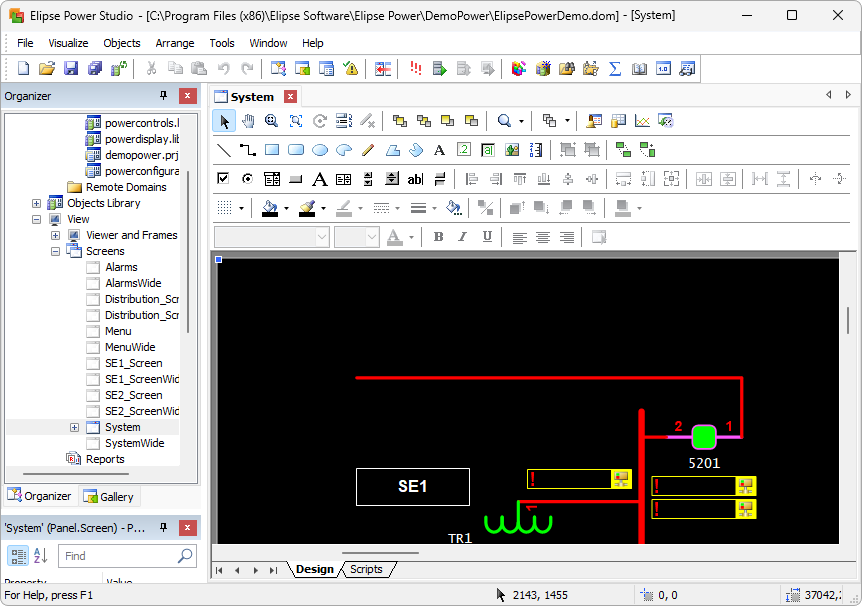The width and height of the screenshot is (862, 606).
Task: Expand the System tree node
Action: (74, 427)
